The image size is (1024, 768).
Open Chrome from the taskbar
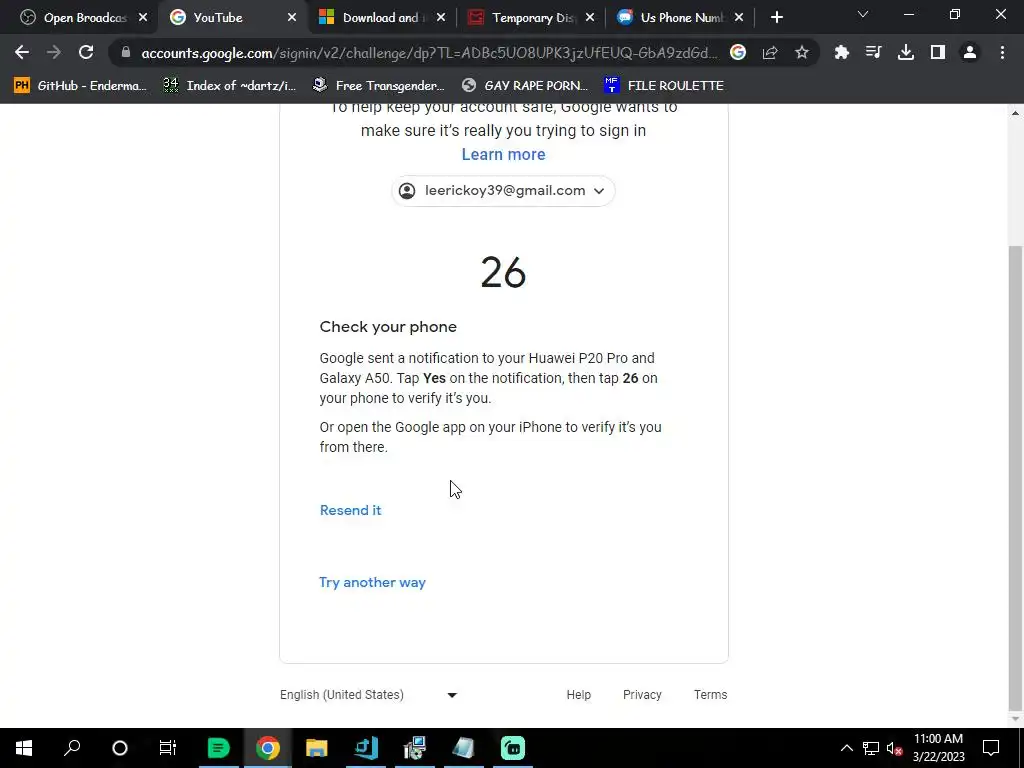tap(268, 748)
